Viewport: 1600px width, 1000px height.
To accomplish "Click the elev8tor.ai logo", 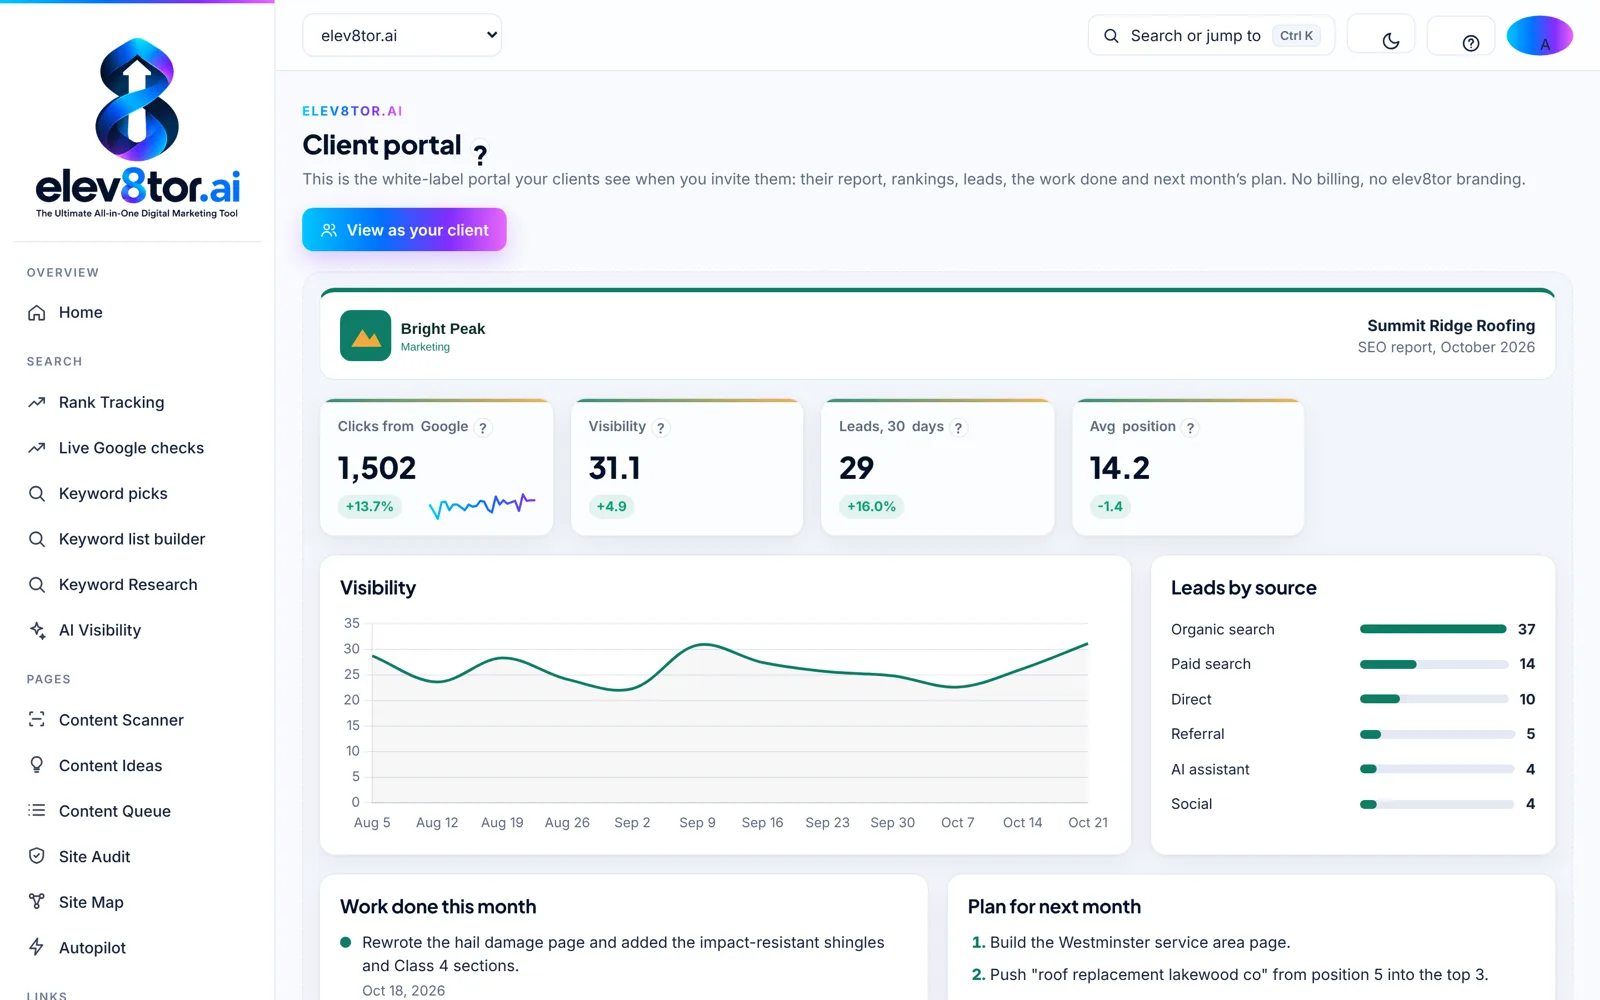I will tap(137, 128).
